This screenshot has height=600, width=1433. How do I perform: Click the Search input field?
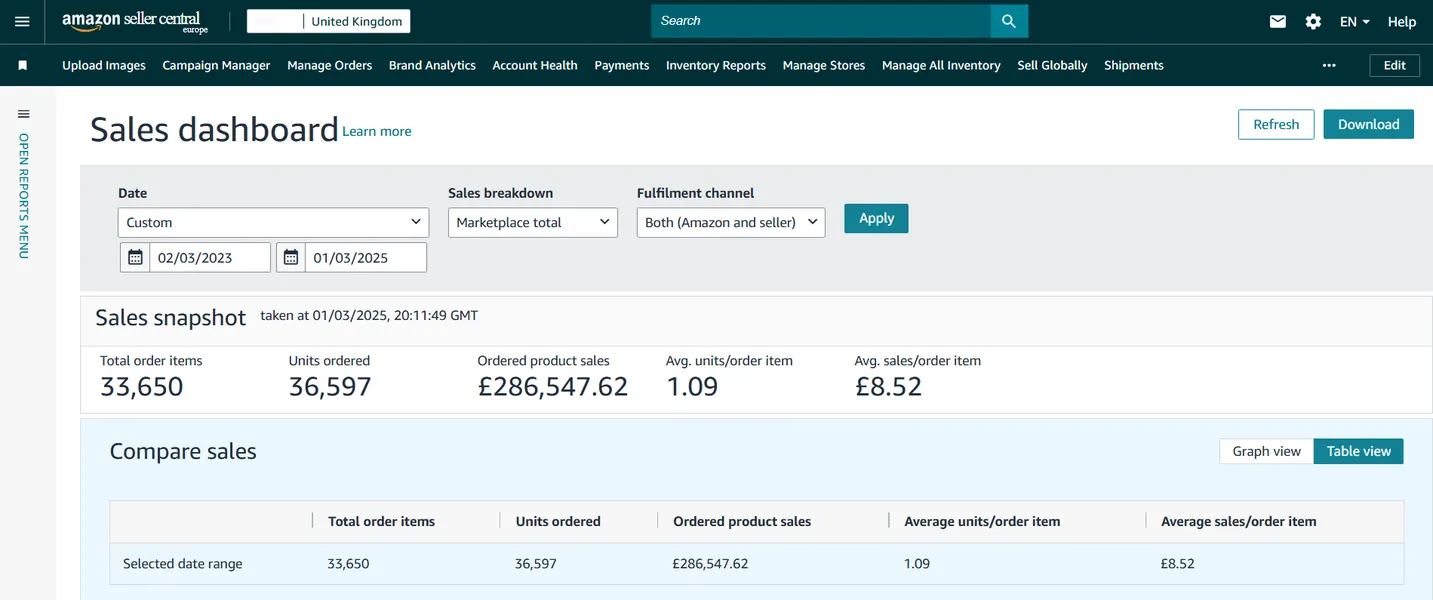click(x=821, y=21)
